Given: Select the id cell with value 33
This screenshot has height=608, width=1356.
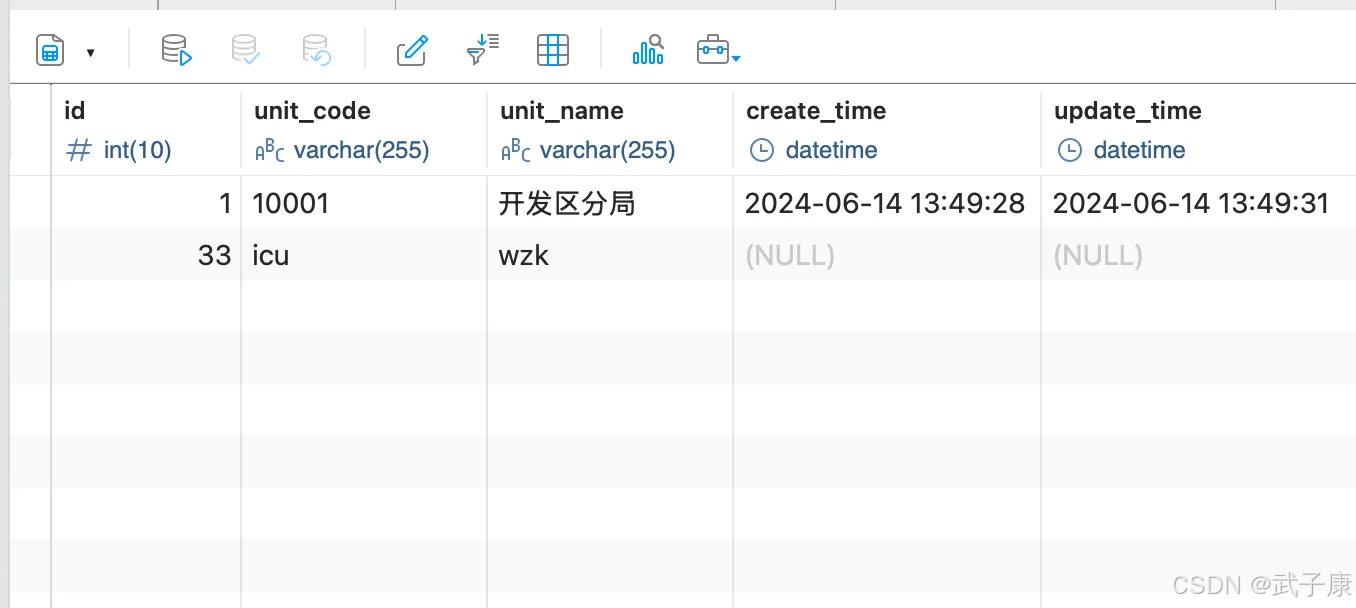Looking at the screenshot, I should click(146, 255).
